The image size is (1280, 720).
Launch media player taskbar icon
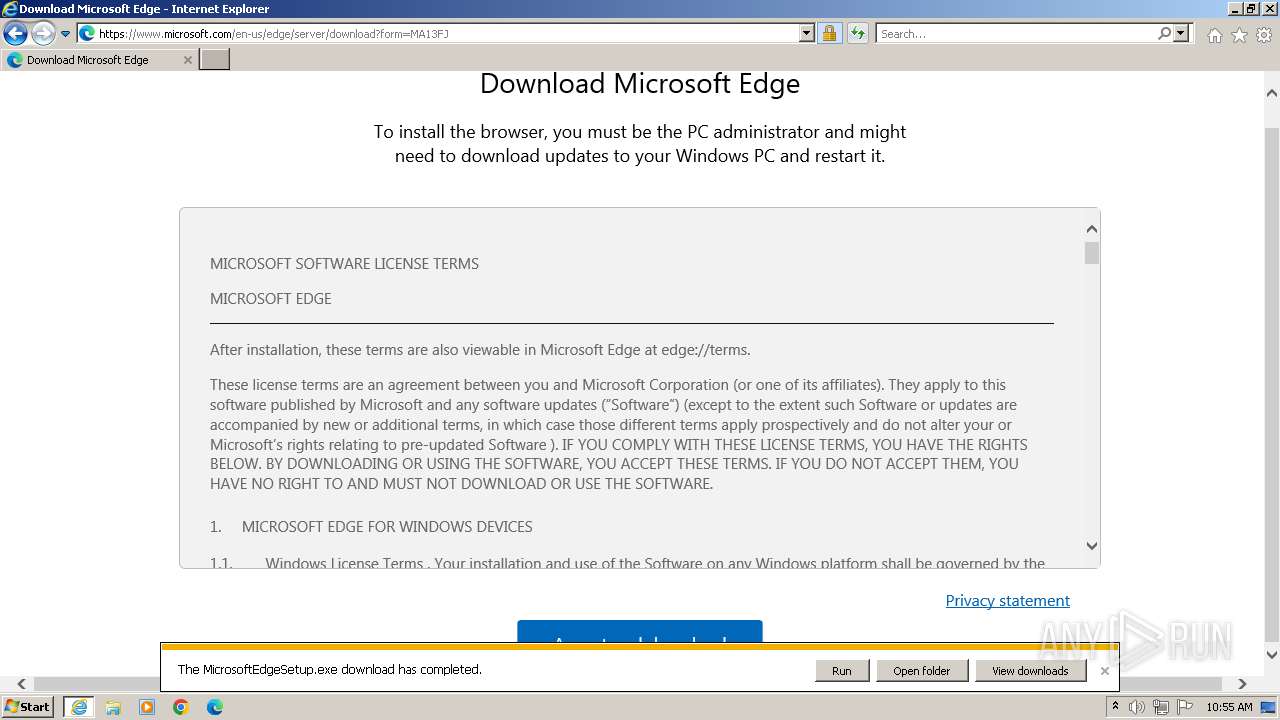pos(147,707)
